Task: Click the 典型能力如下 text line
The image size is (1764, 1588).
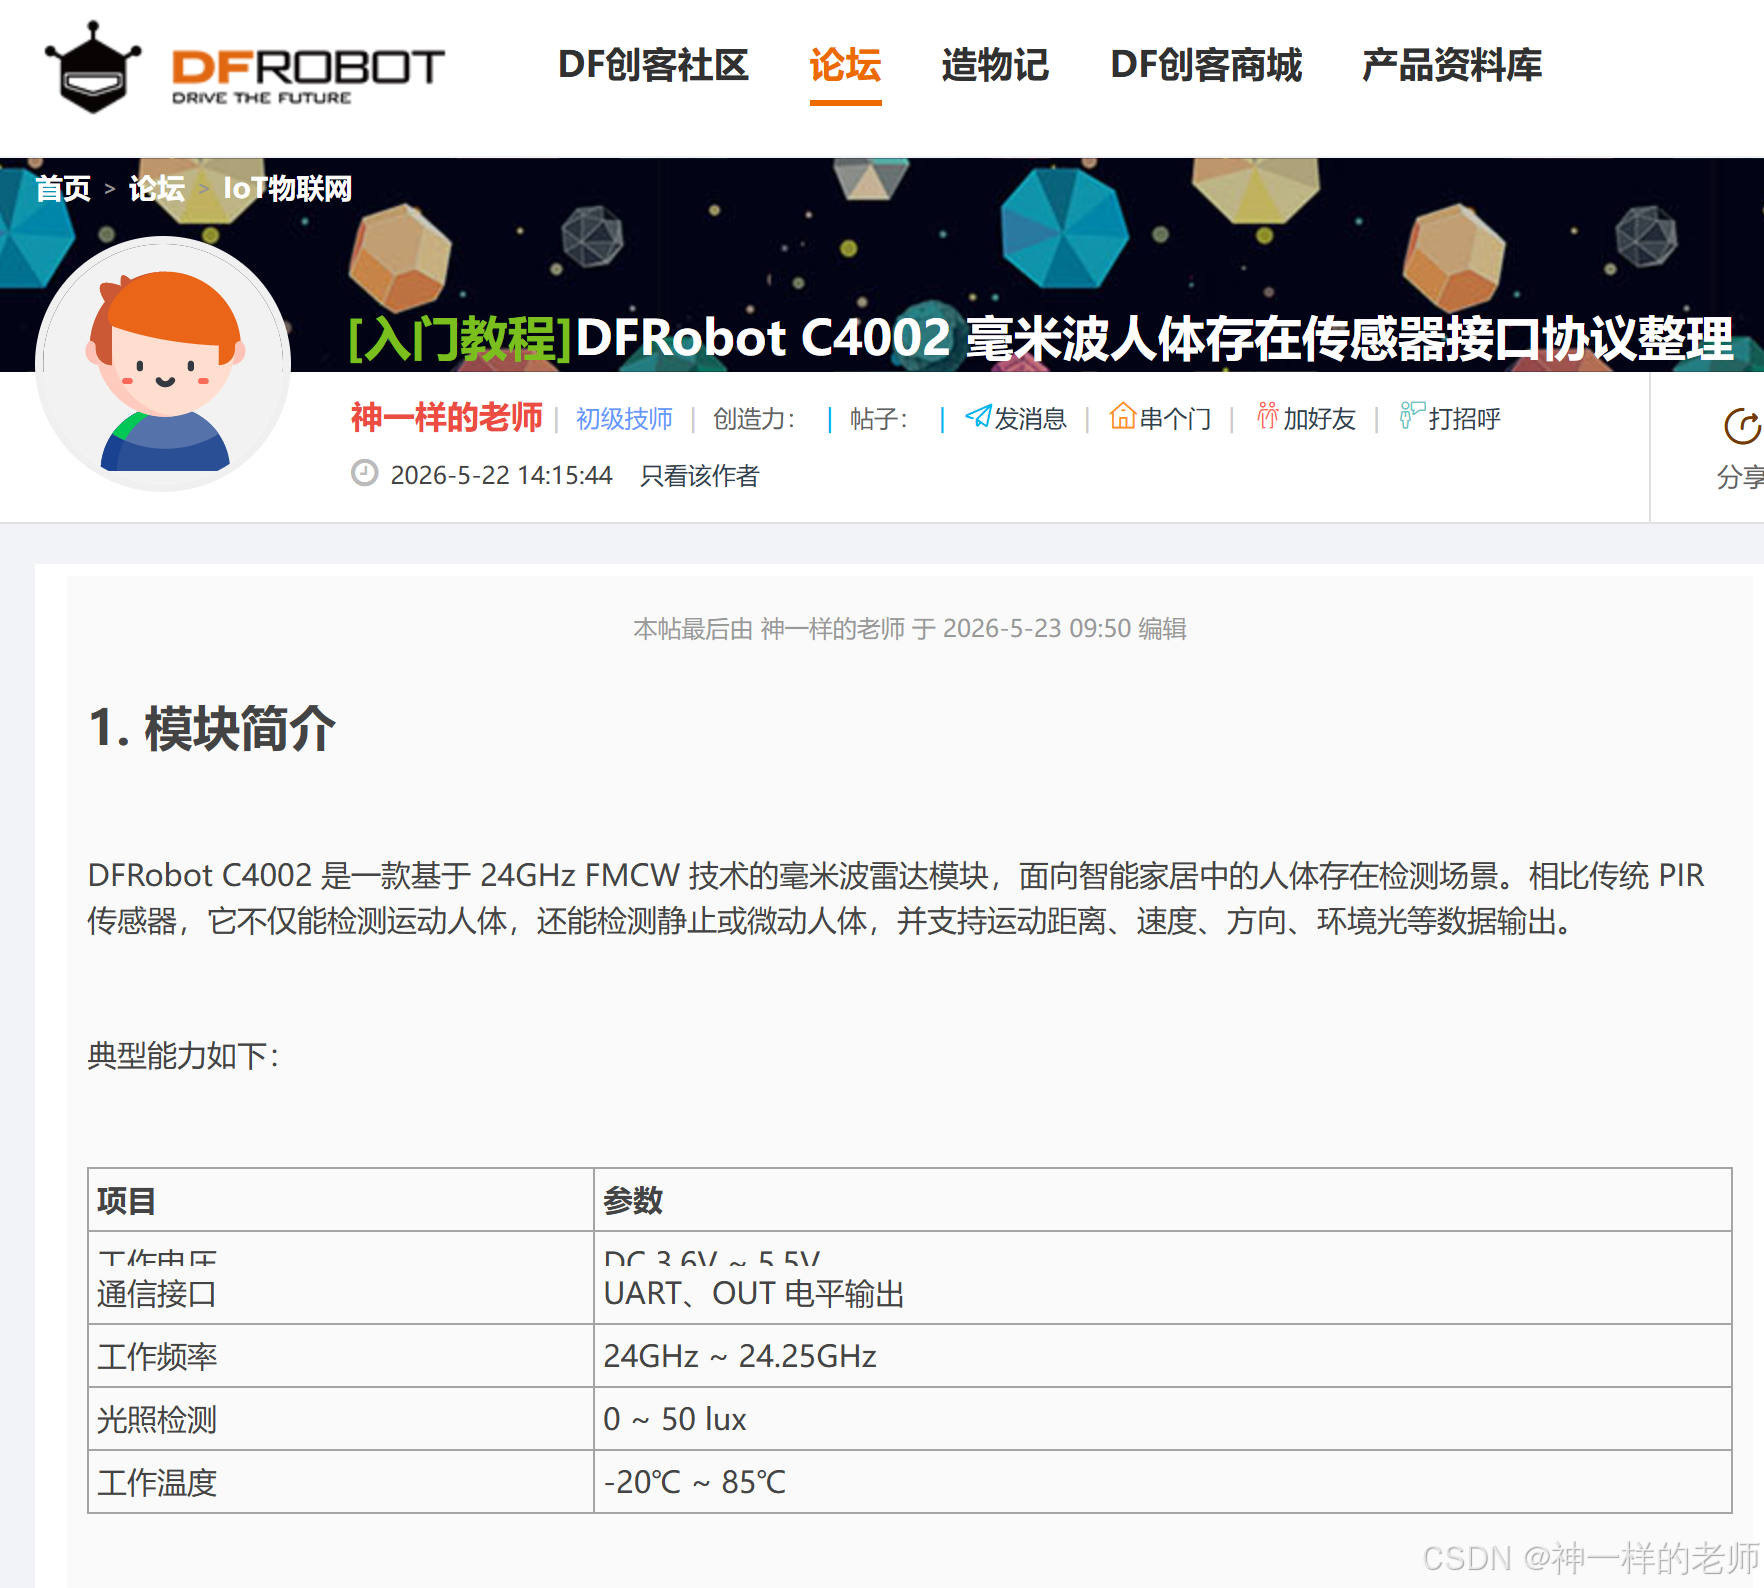Action: pos(184,1055)
